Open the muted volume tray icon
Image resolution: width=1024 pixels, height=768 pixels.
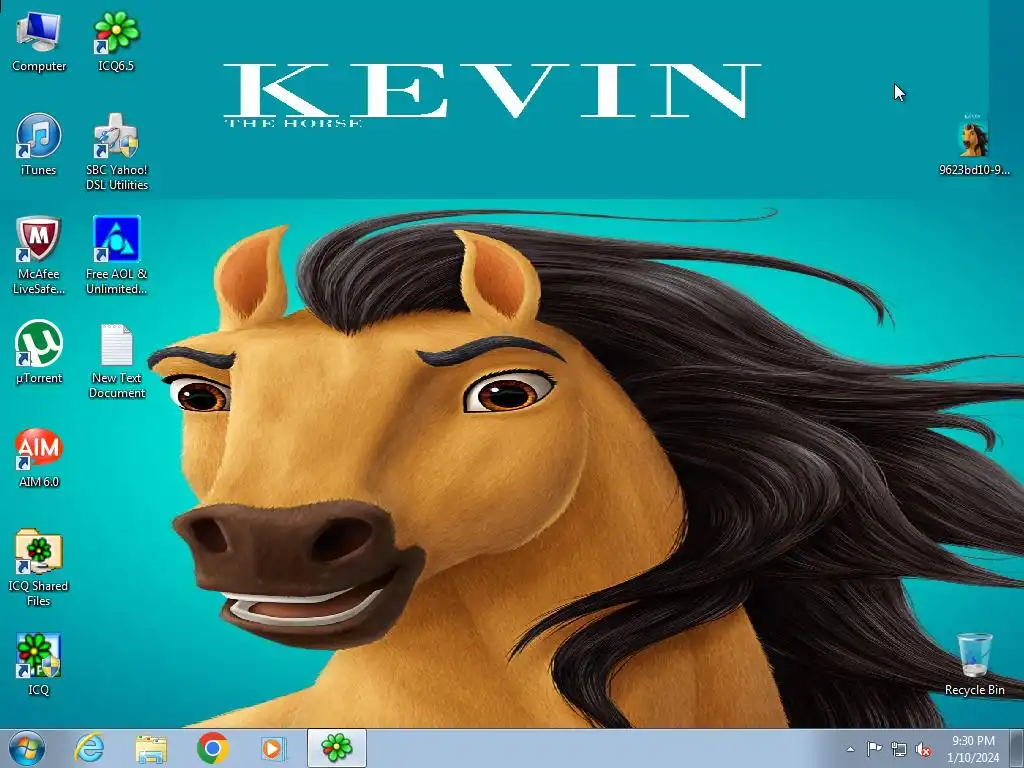tap(923, 750)
